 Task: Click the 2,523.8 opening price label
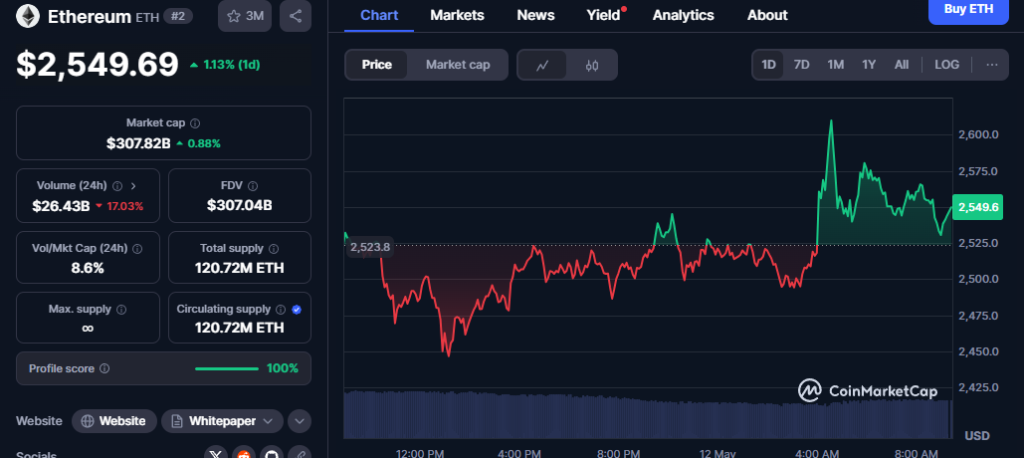pyautogui.click(x=369, y=247)
